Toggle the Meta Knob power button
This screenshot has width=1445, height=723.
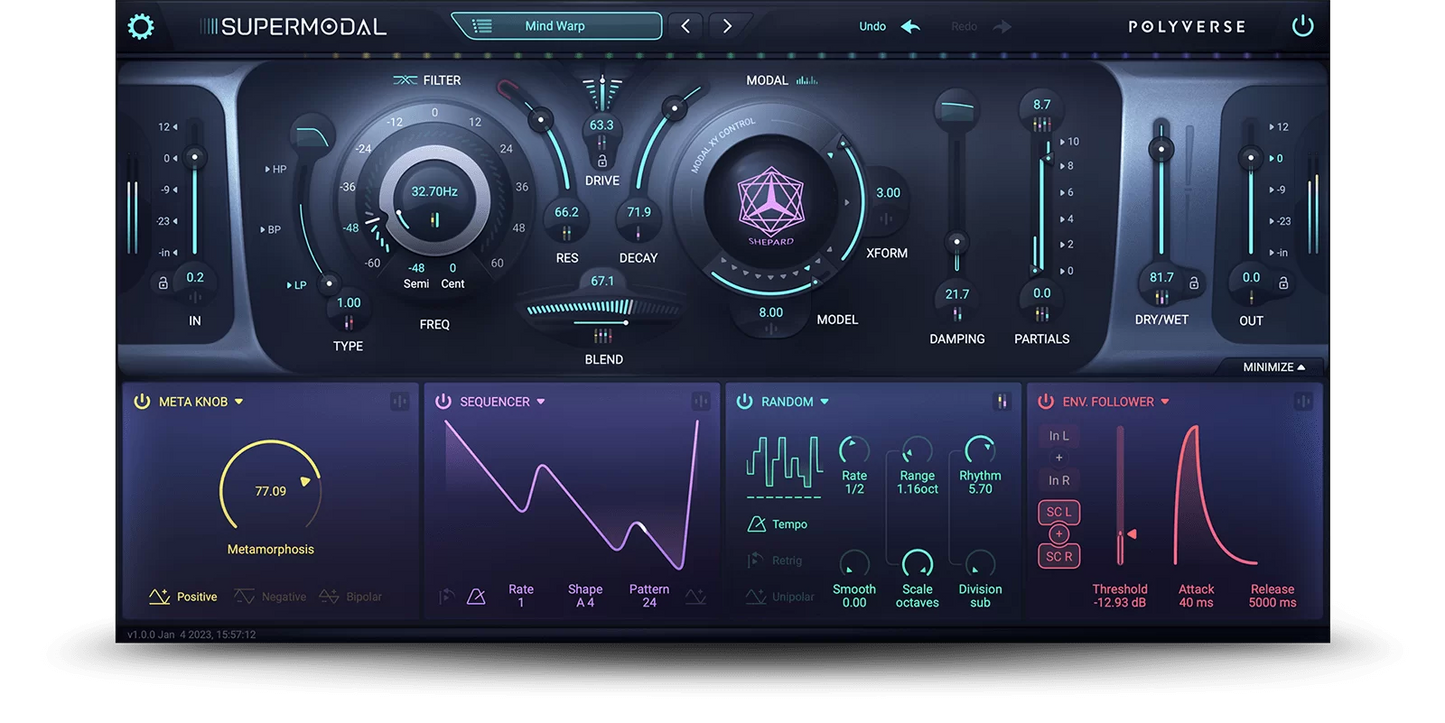141,401
